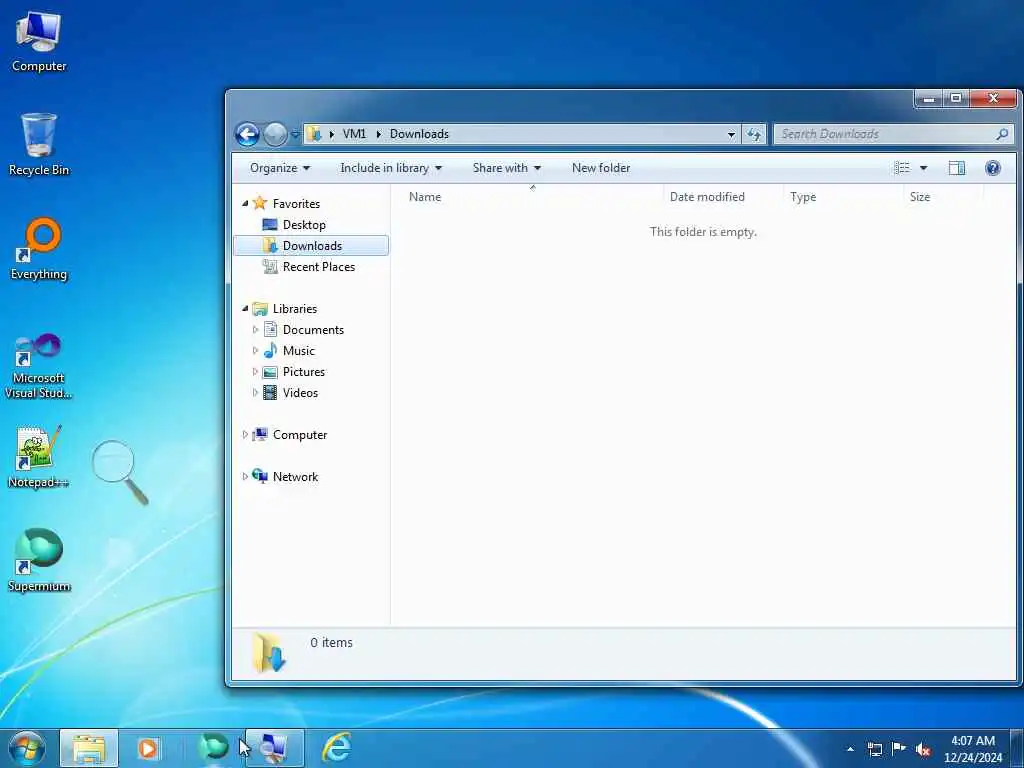Select the Microsoft Visual Studio shortcut

click(39, 366)
